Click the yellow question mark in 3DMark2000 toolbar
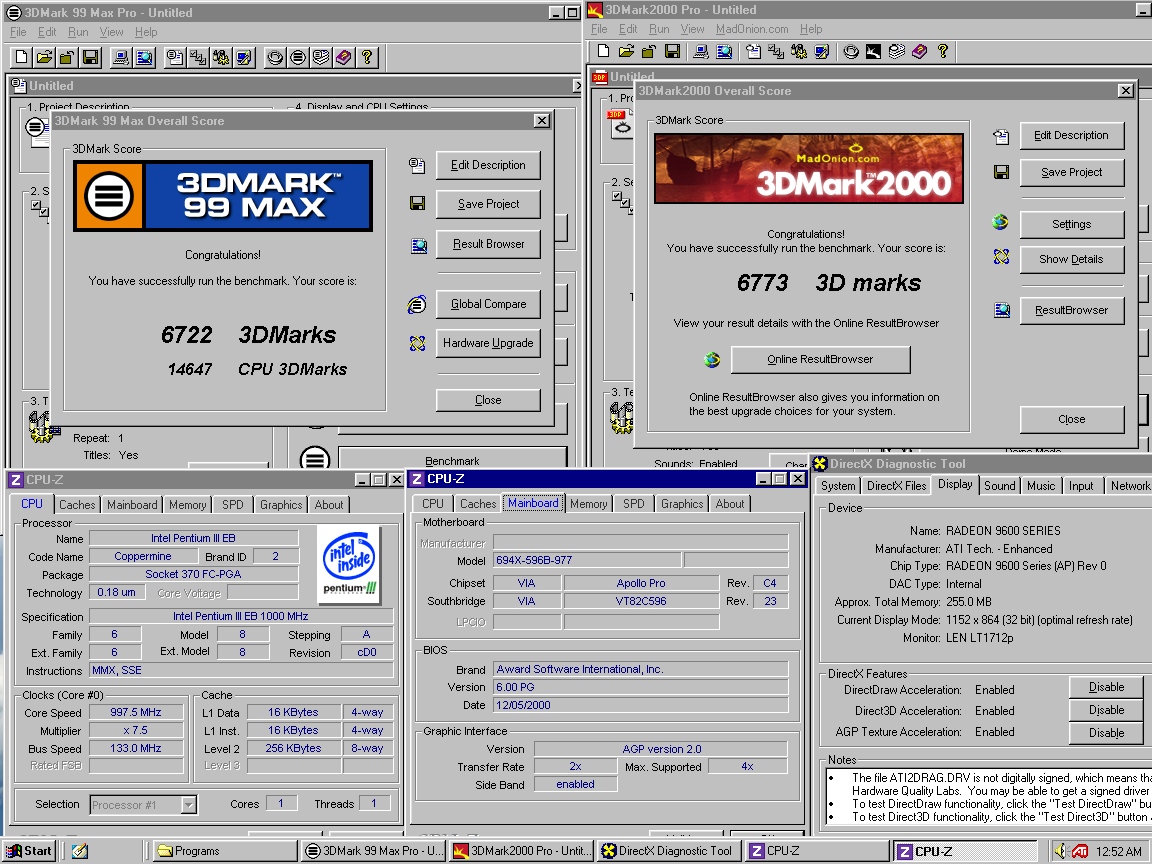This screenshot has width=1152, height=864. [943, 51]
